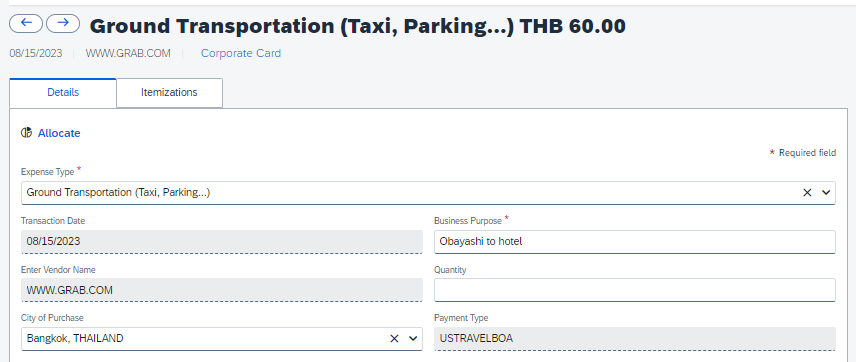Click the Expense Type combo box field

coord(428,193)
